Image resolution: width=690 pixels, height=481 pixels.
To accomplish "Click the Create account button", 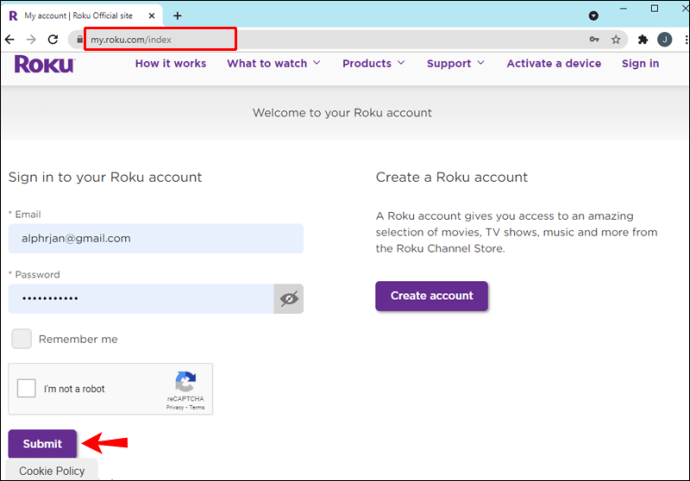I will click(431, 296).
